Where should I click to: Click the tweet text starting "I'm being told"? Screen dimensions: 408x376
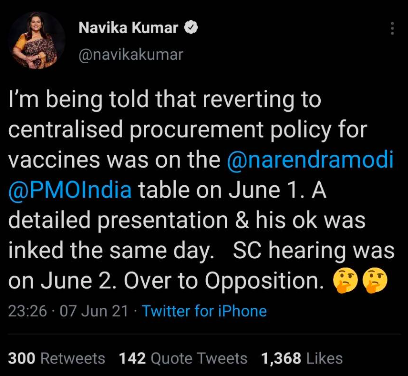pos(201,190)
